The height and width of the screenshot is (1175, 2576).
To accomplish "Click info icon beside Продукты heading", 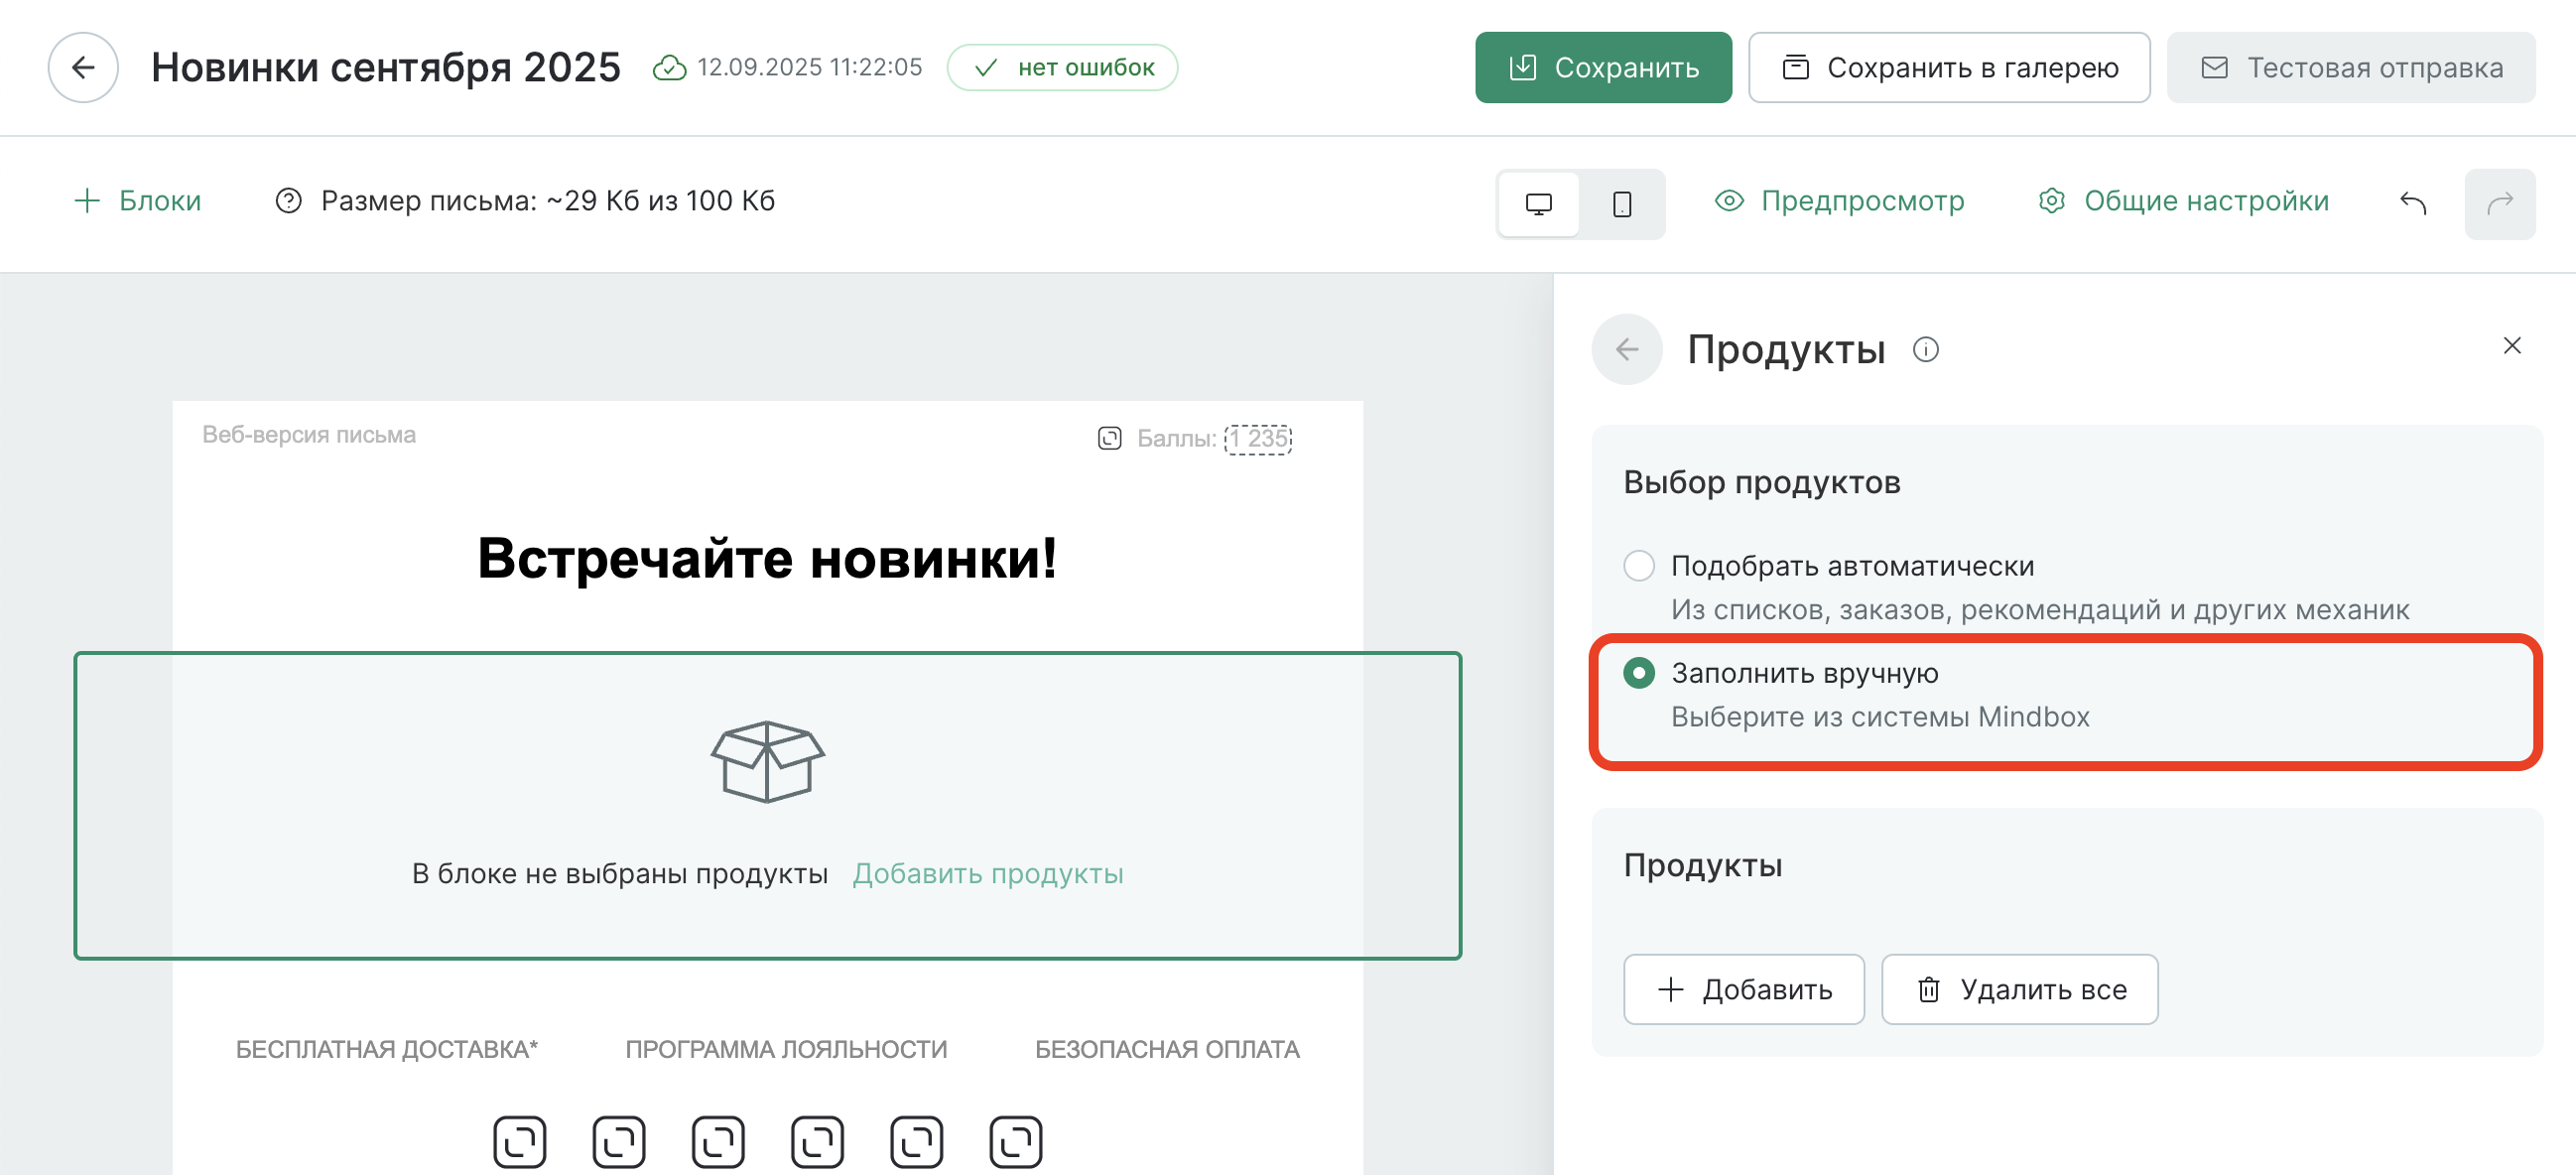I will [x=1925, y=349].
